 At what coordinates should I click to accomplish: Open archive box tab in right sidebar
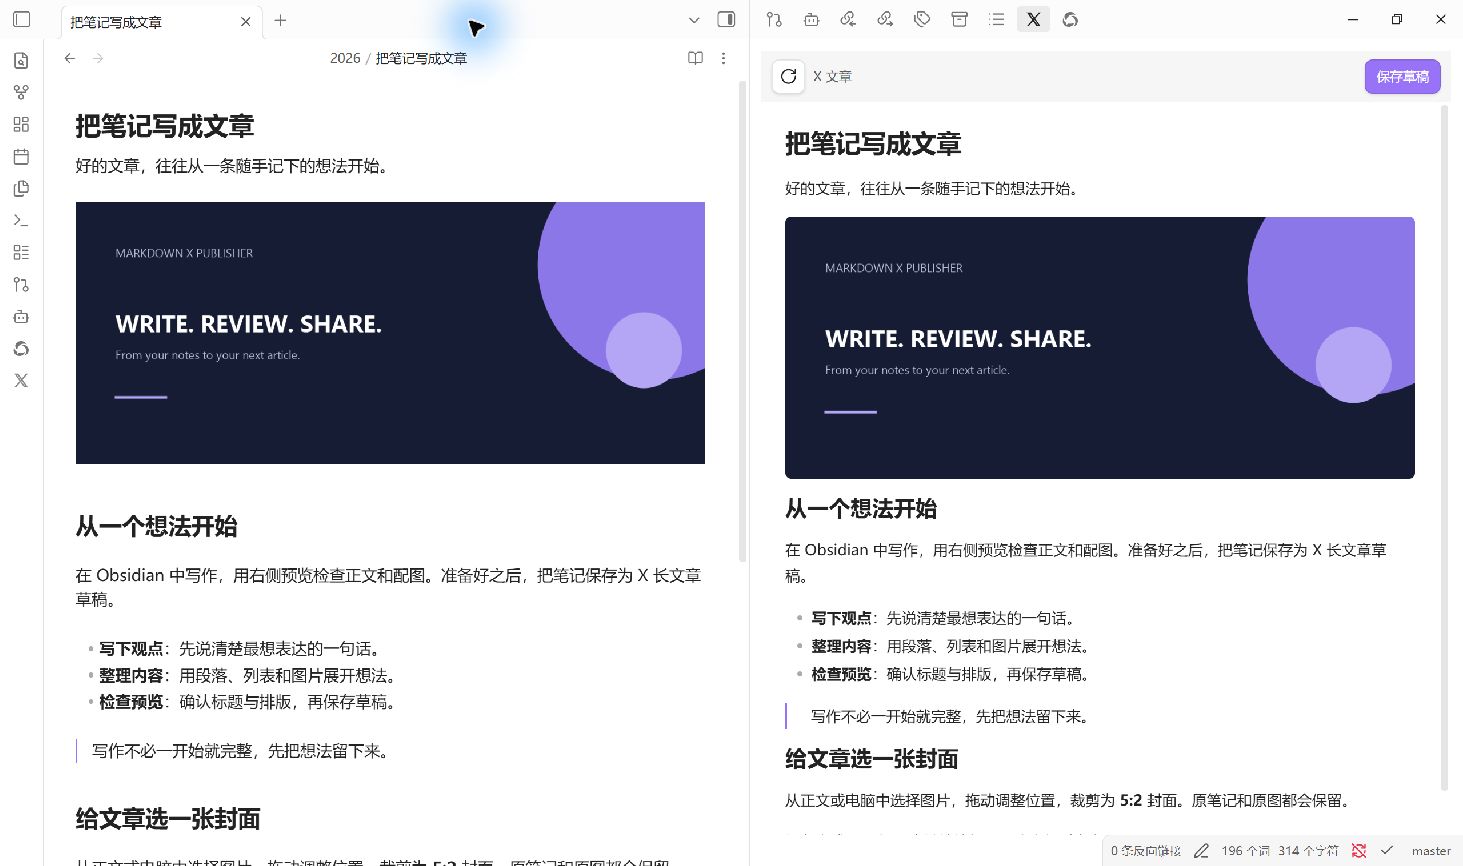pyautogui.click(x=959, y=19)
